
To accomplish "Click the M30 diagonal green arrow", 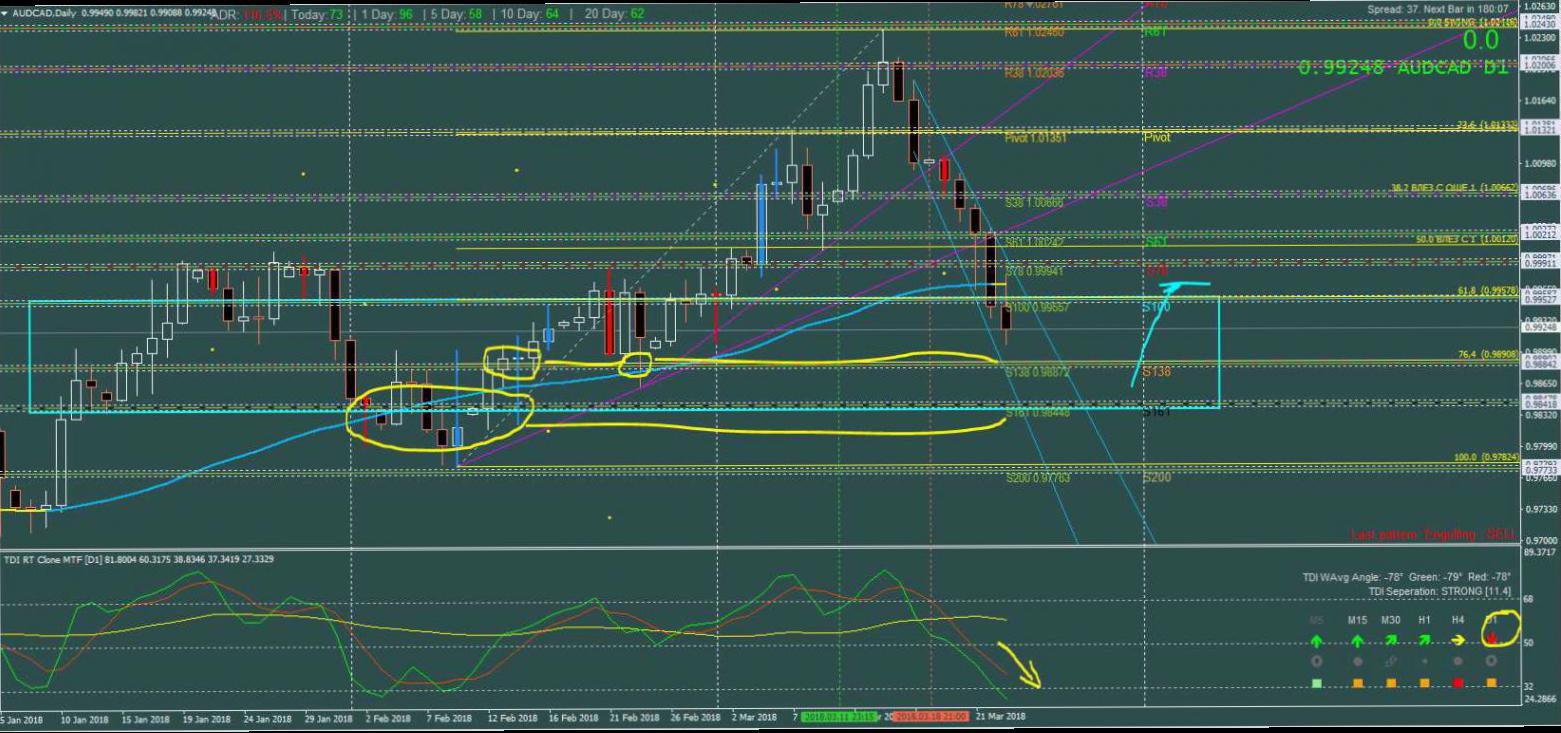I will (x=1391, y=640).
